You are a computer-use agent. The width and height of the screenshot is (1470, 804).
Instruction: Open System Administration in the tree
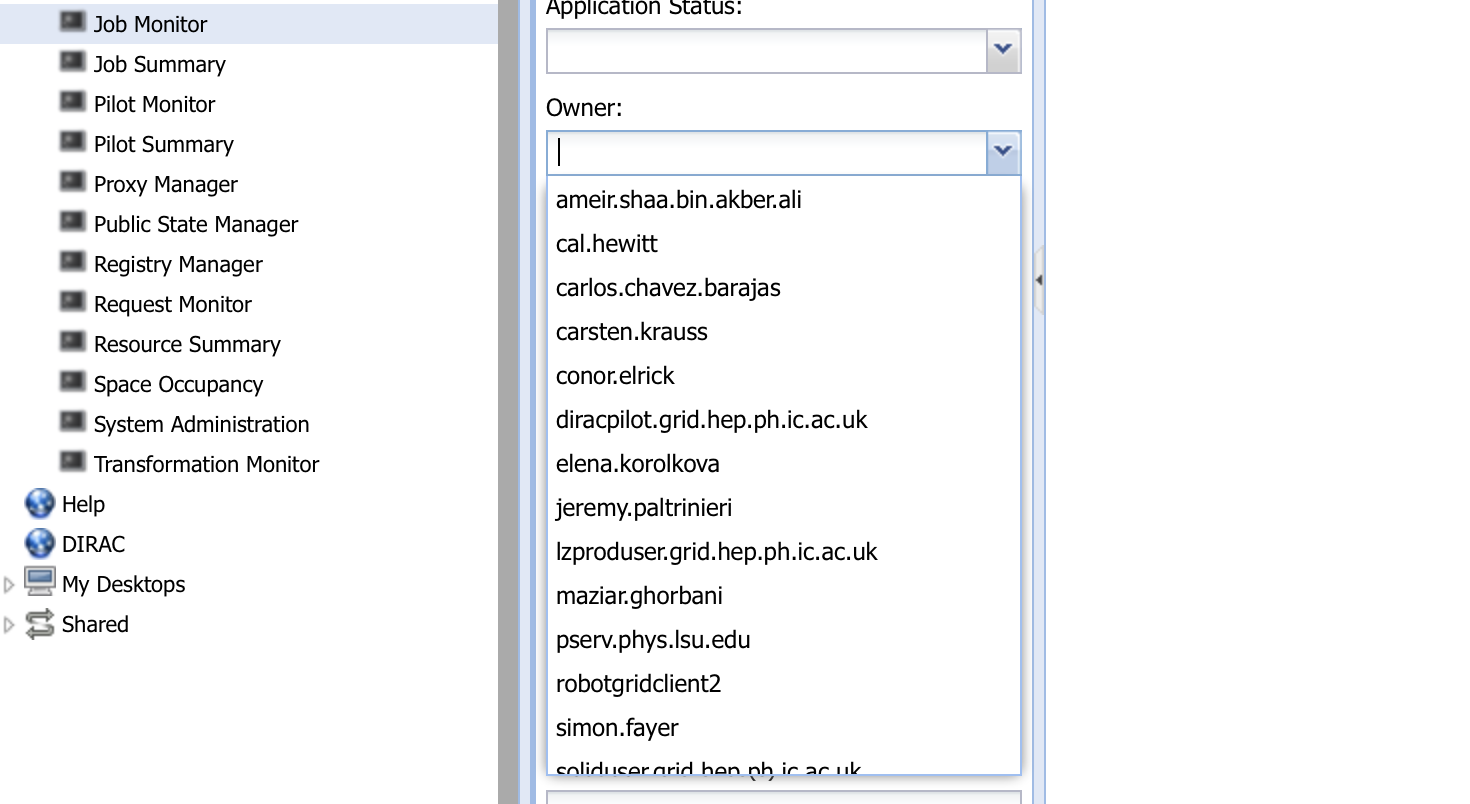click(x=201, y=424)
